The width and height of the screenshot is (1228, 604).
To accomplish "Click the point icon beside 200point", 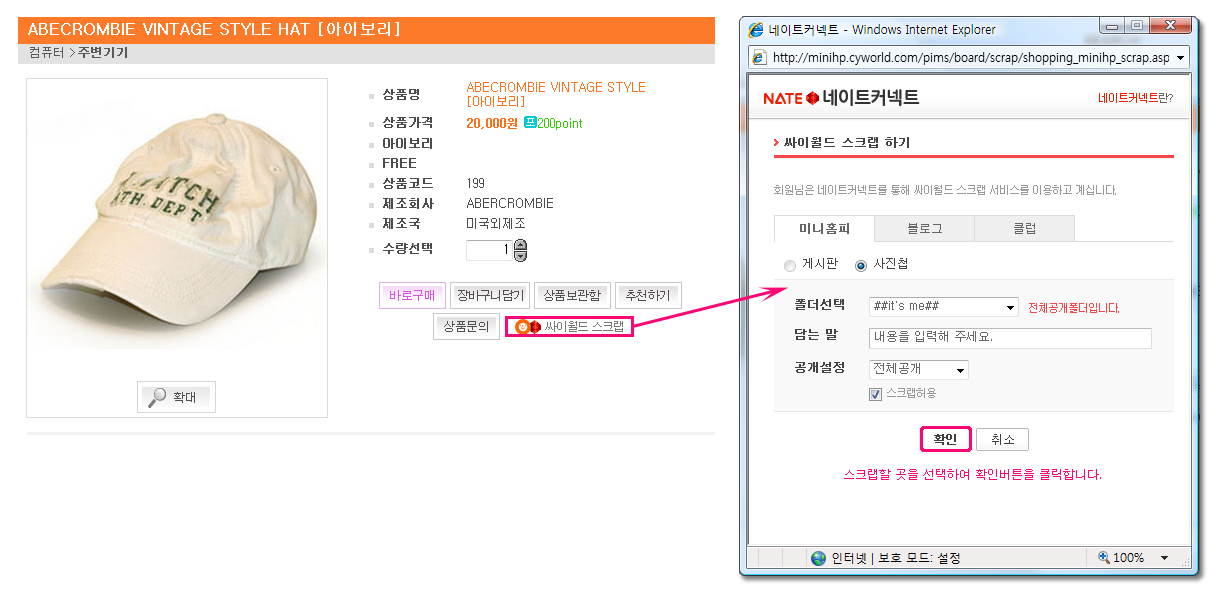I will 530,123.
